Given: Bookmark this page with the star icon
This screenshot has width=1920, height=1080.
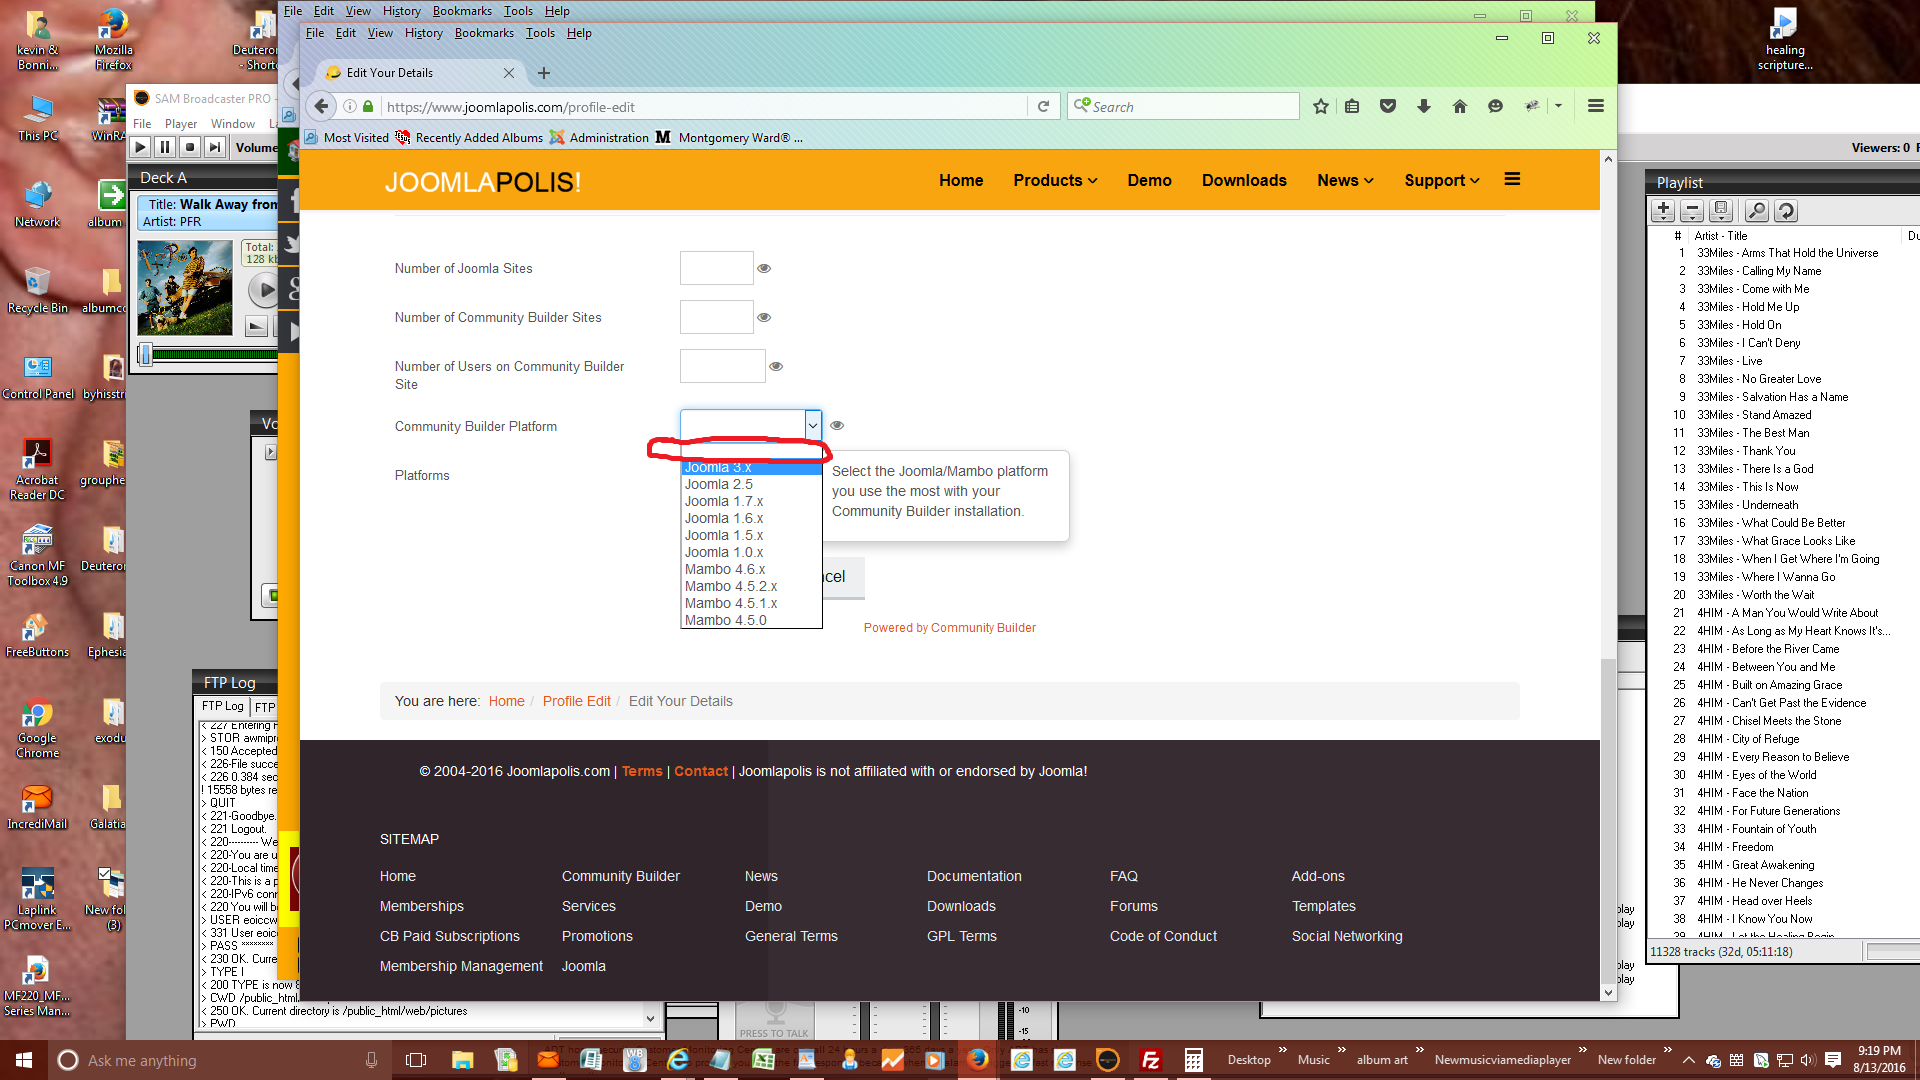Looking at the screenshot, I should [1320, 106].
